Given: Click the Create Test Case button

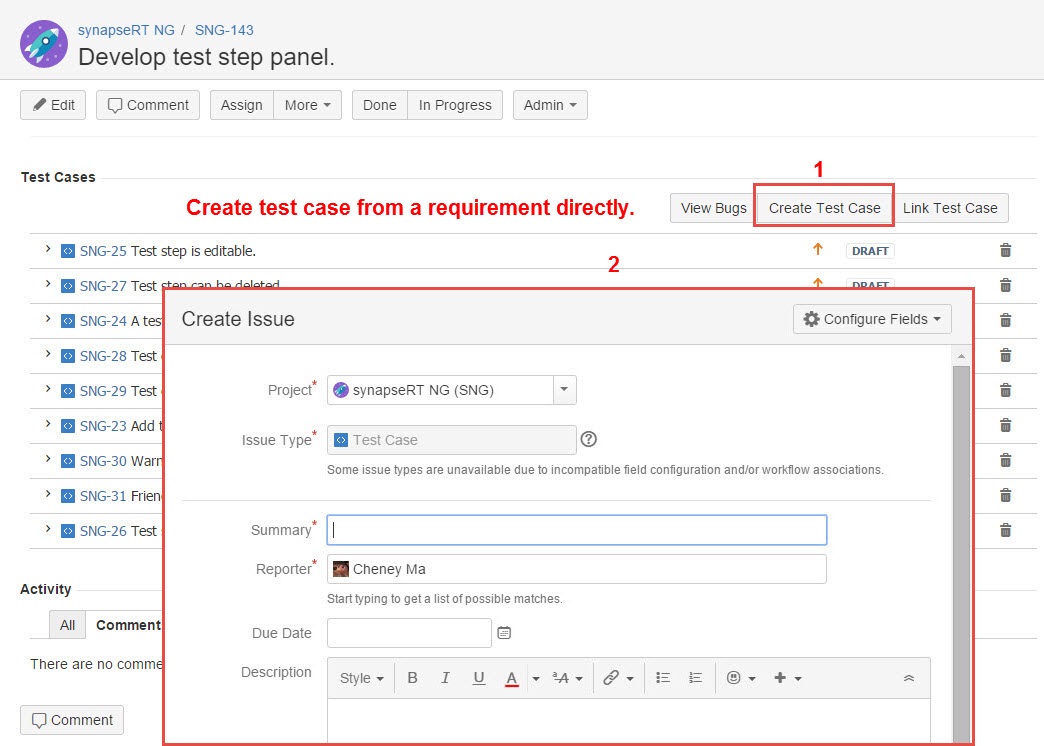Looking at the screenshot, I should [x=824, y=208].
